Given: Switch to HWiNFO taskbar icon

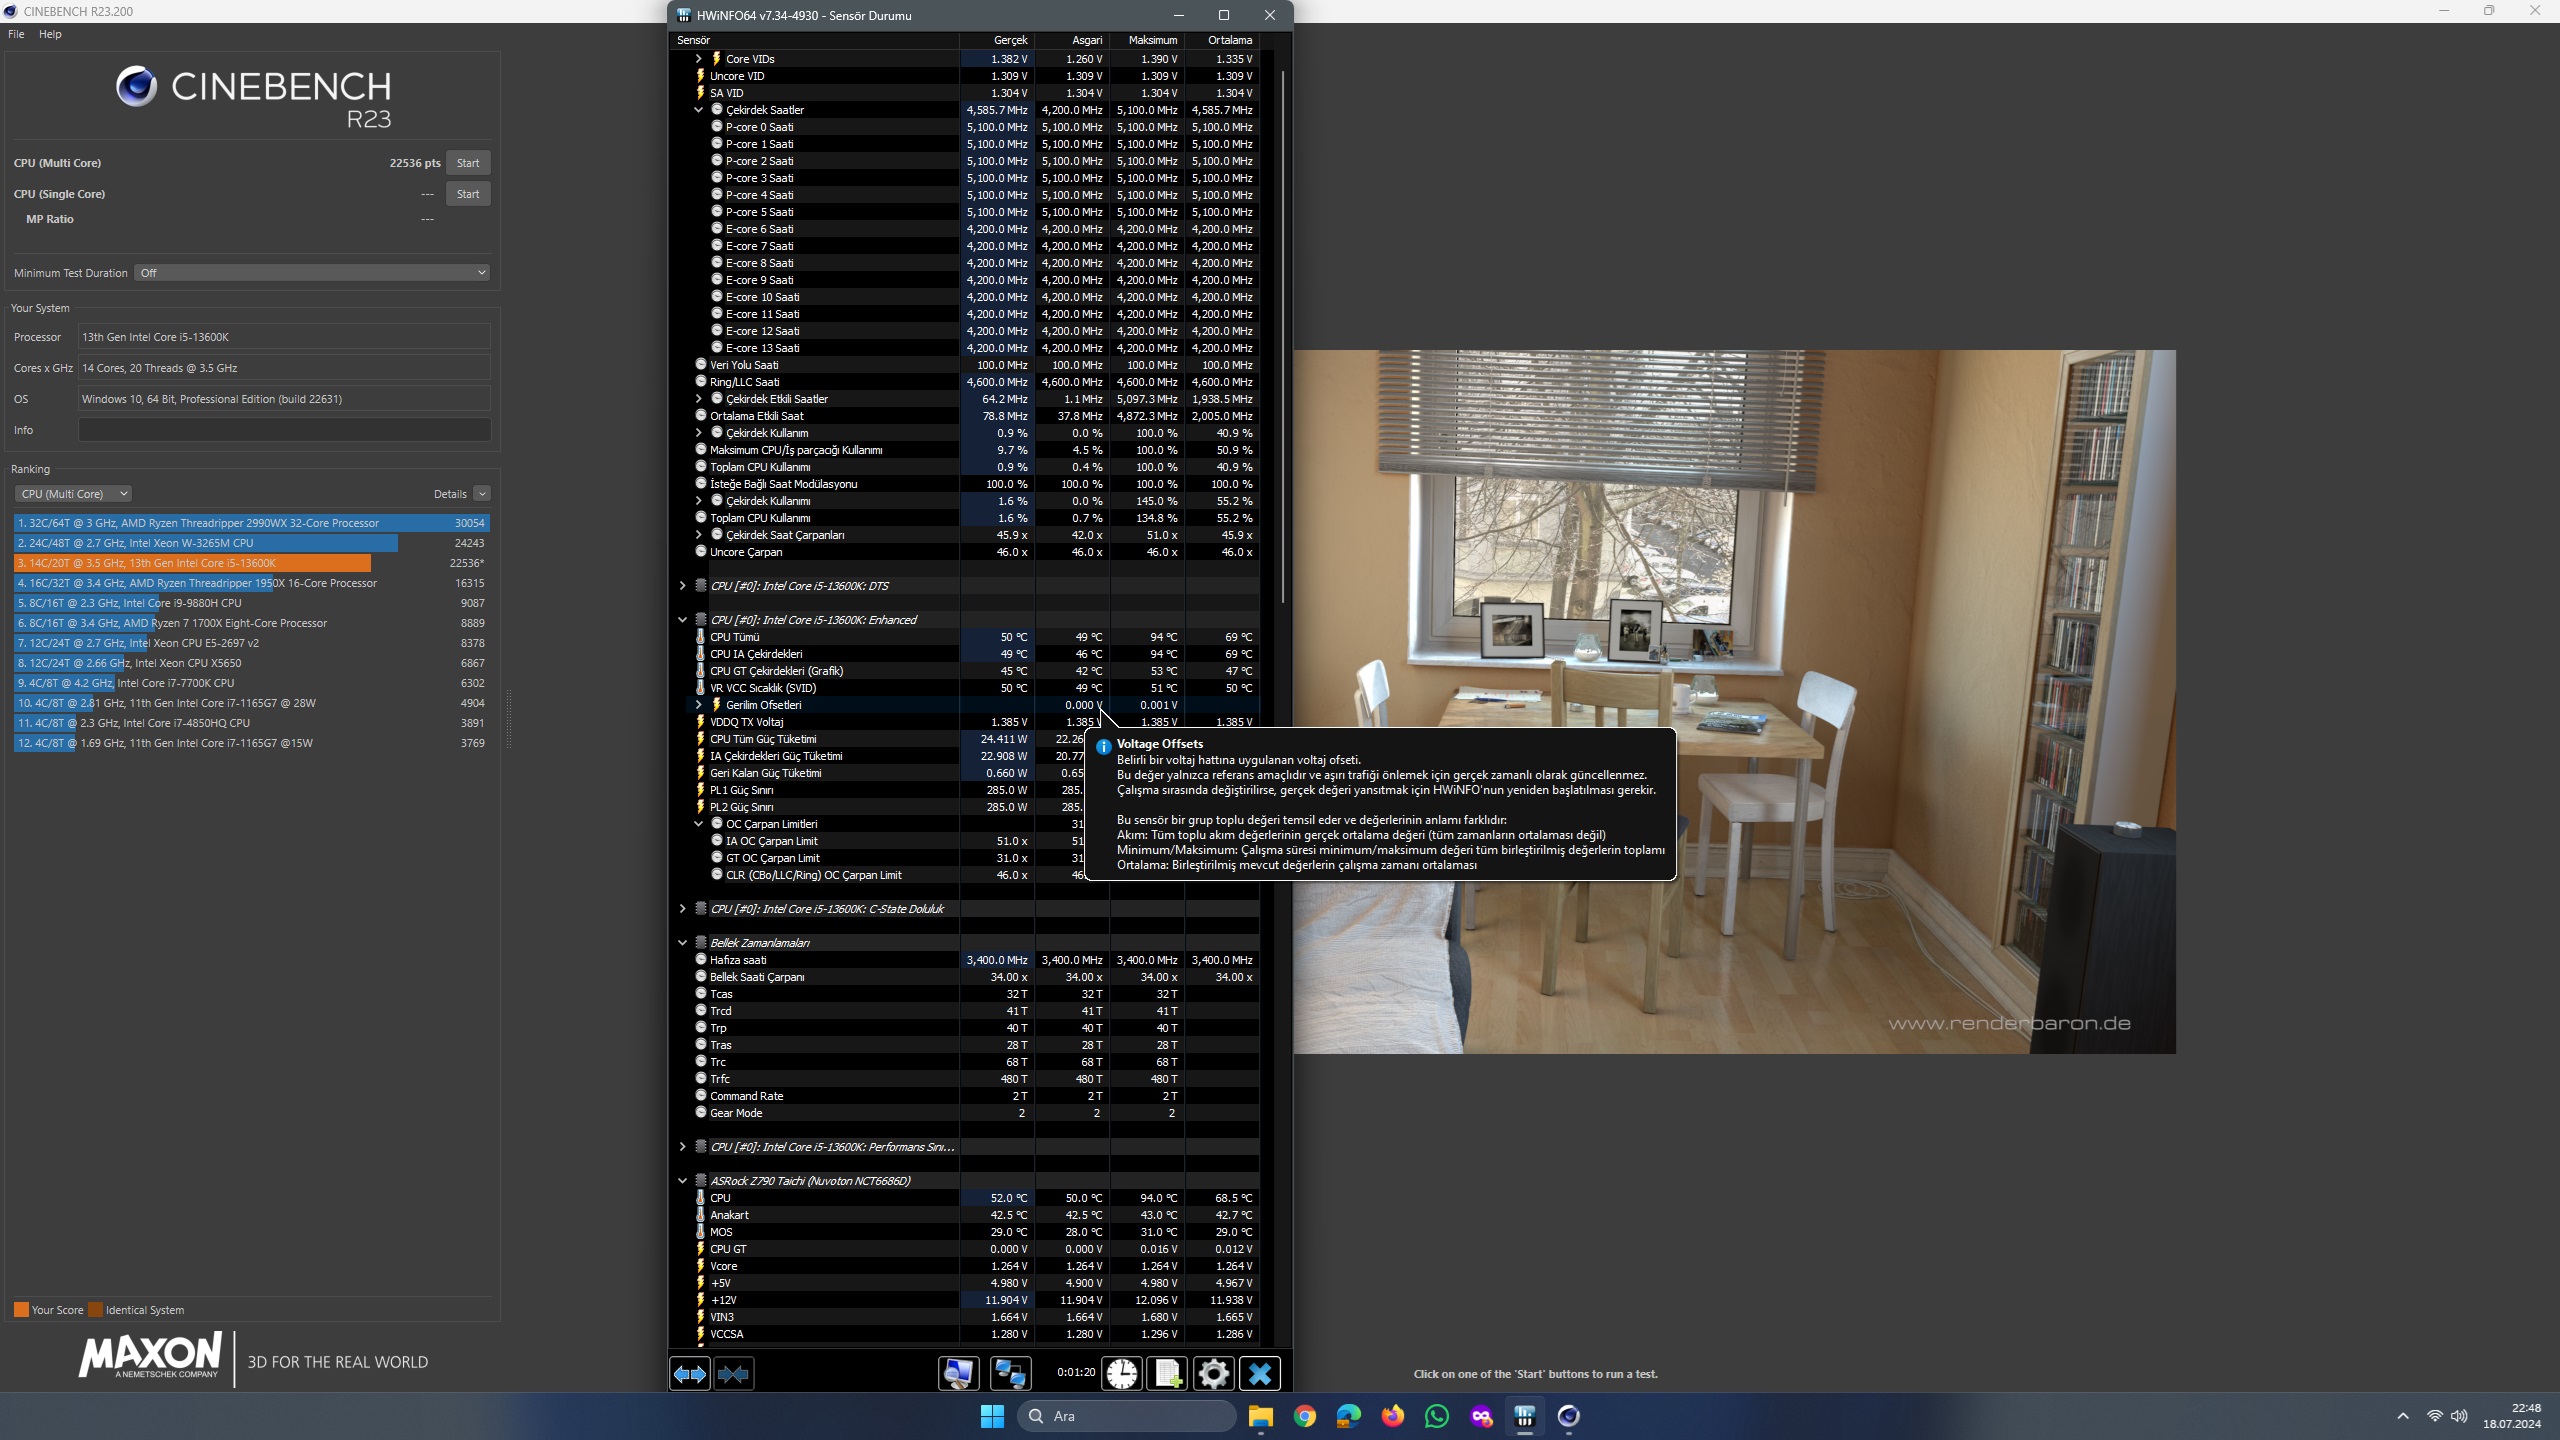Looking at the screenshot, I should (x=1525, y=1416).
